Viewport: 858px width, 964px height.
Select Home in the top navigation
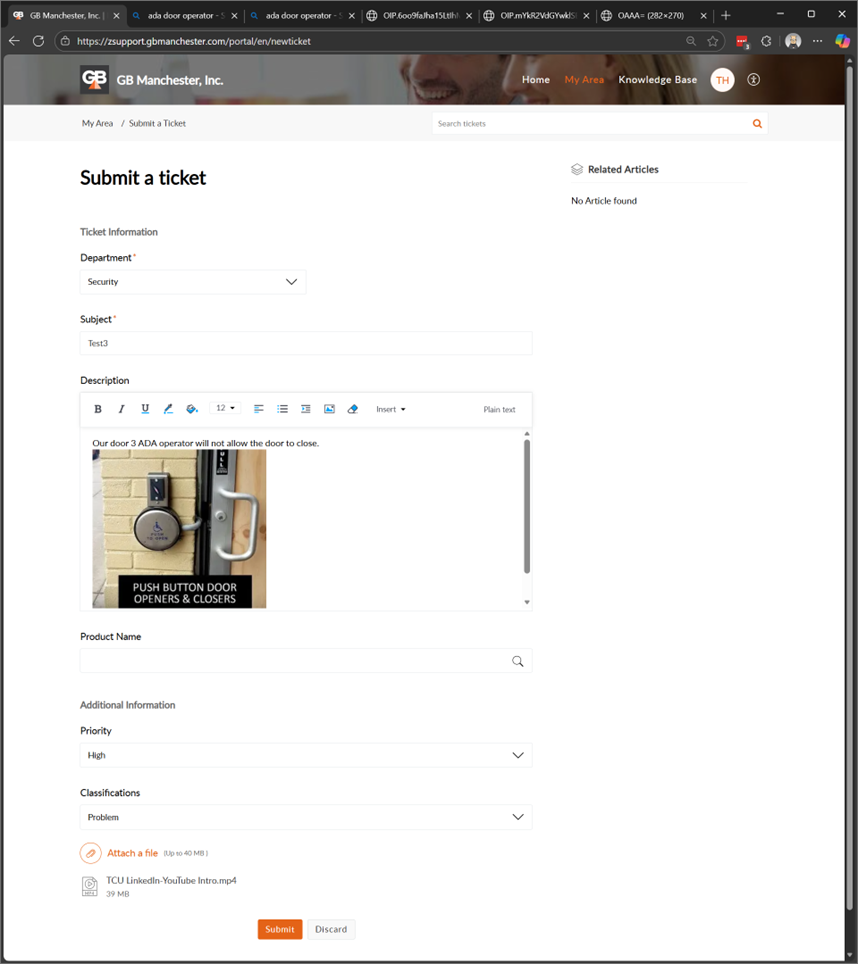coord(536,80)
